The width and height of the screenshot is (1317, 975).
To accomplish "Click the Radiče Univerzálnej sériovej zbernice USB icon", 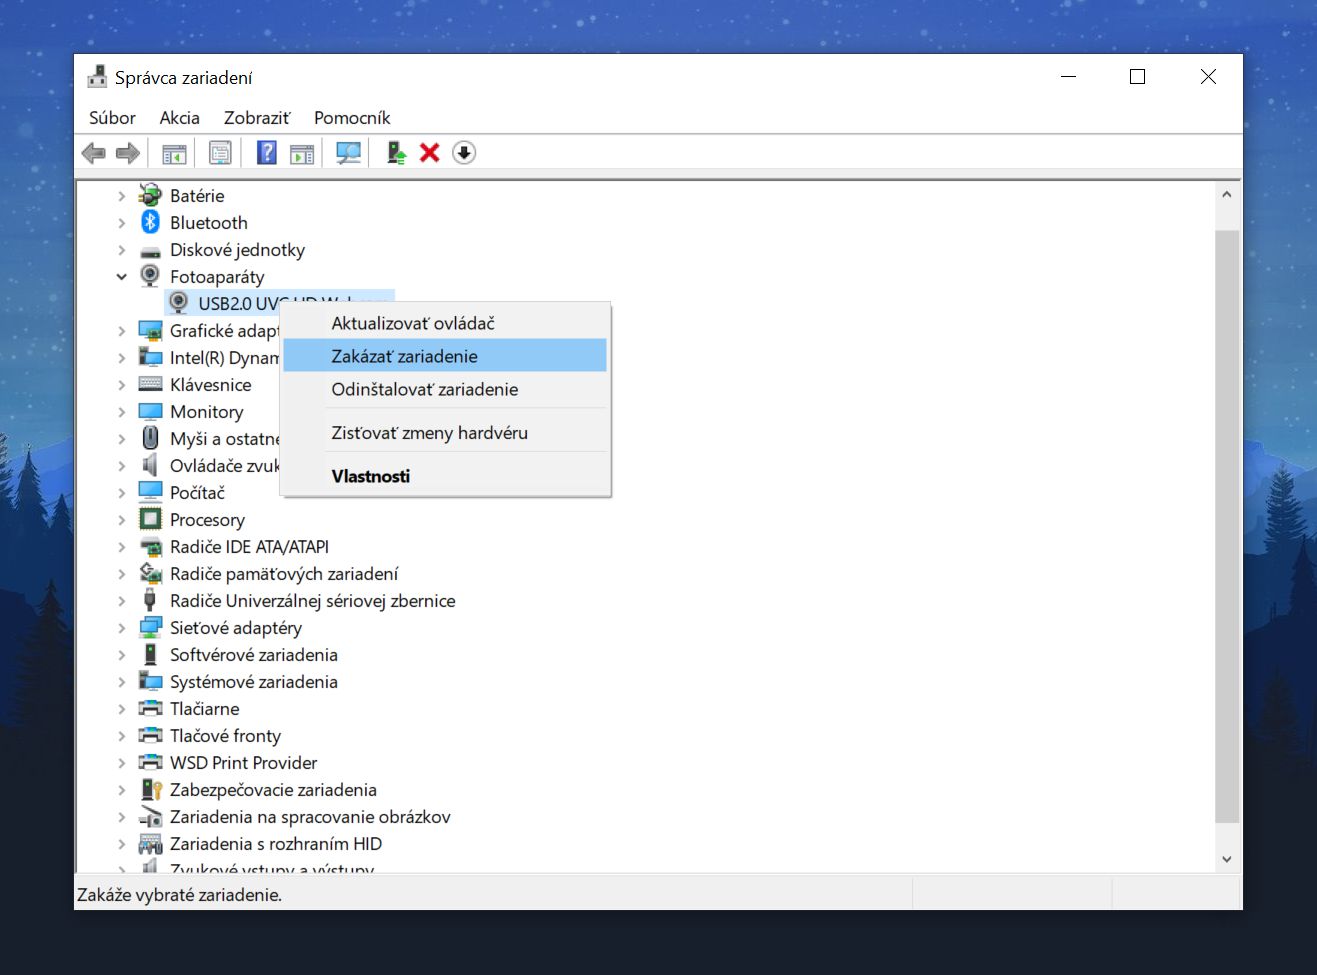I will coord(150,601).
